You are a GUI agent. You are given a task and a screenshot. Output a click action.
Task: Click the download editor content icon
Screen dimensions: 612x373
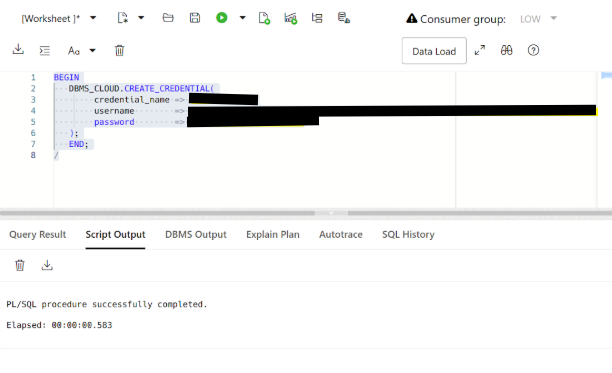(18, 50)
